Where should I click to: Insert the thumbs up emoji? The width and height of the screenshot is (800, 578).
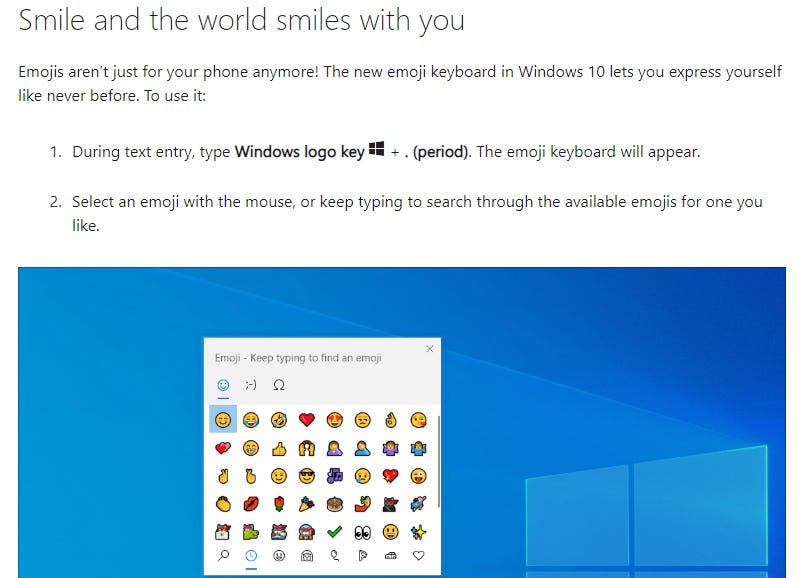click(279, 448)
